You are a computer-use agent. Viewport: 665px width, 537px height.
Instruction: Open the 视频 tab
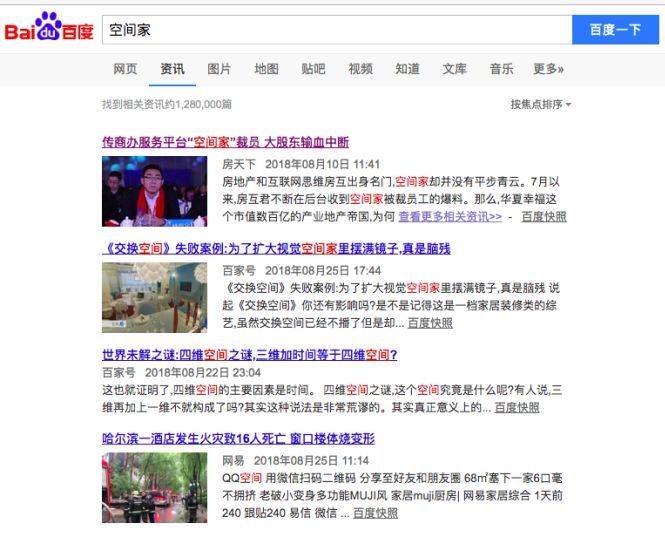[360, 69]
